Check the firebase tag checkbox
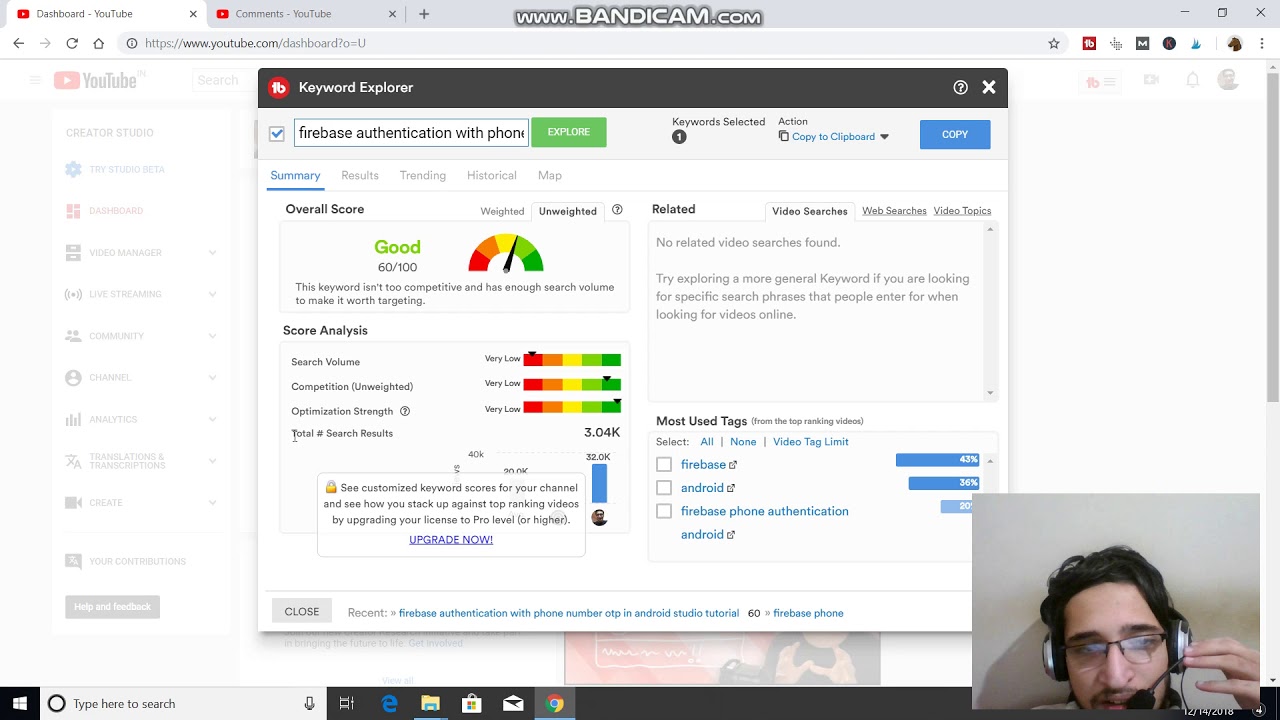The image size is (1280, 720). coord(664,464)
